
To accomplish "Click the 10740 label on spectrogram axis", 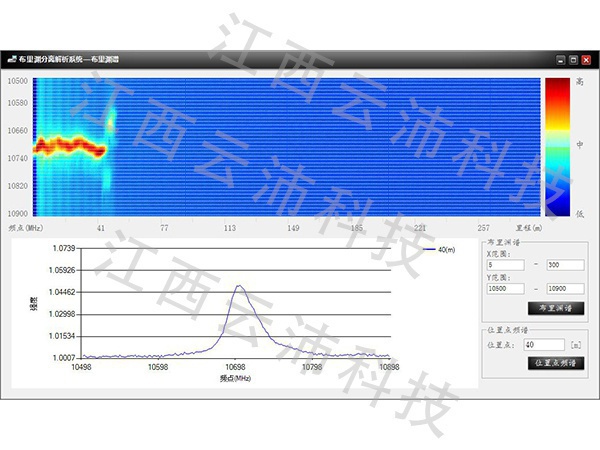I will tap(18, 158).
